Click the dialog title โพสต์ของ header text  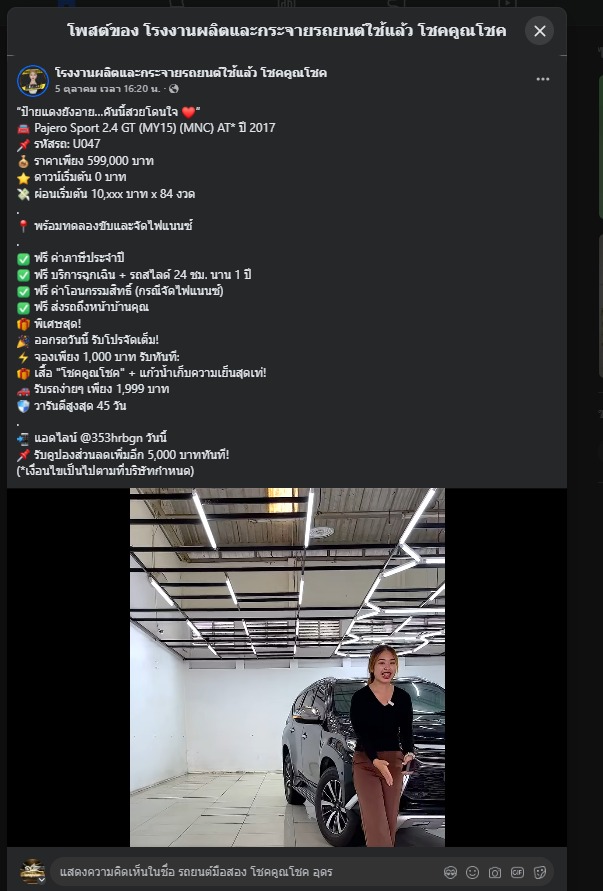tap(286, 31)
